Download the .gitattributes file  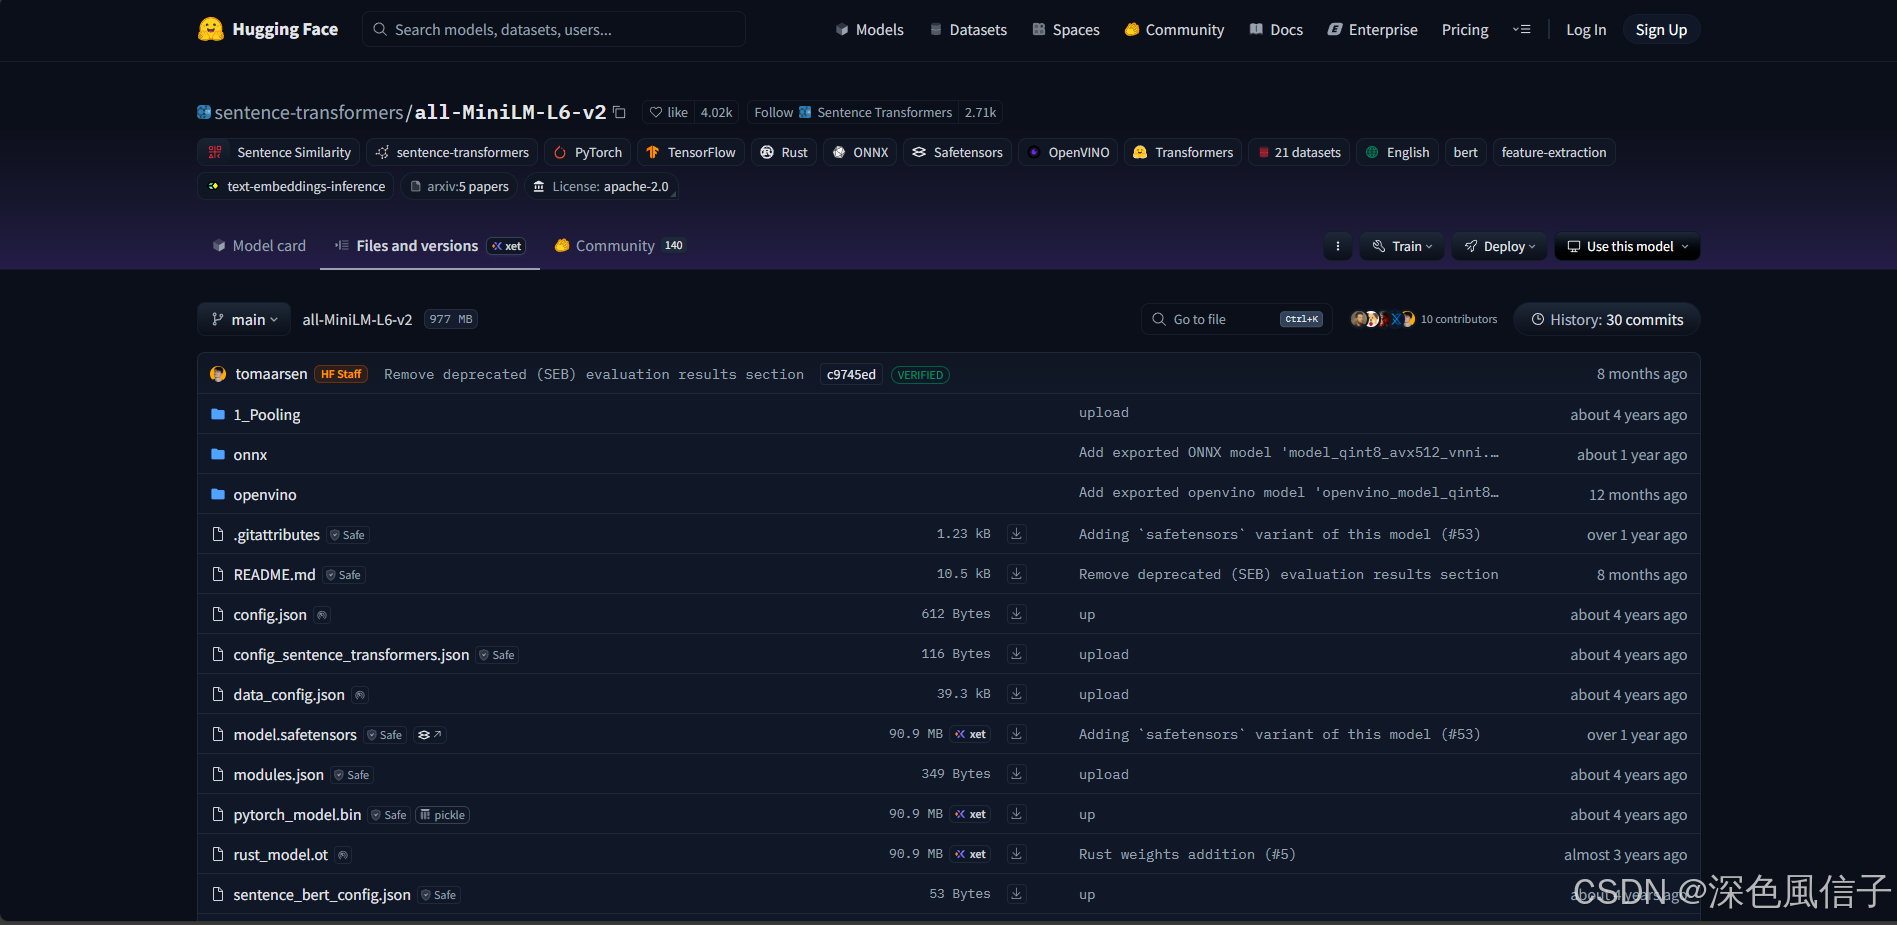tap(1016, 534)
